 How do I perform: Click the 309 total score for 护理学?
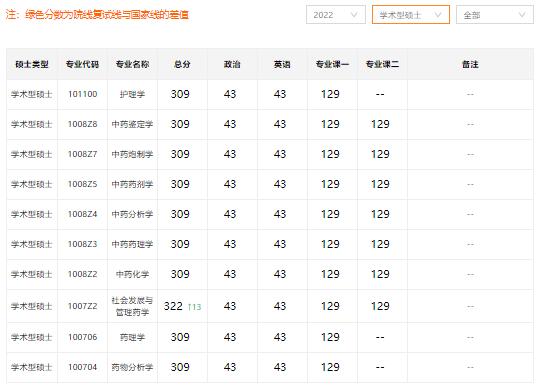[180, 94]
